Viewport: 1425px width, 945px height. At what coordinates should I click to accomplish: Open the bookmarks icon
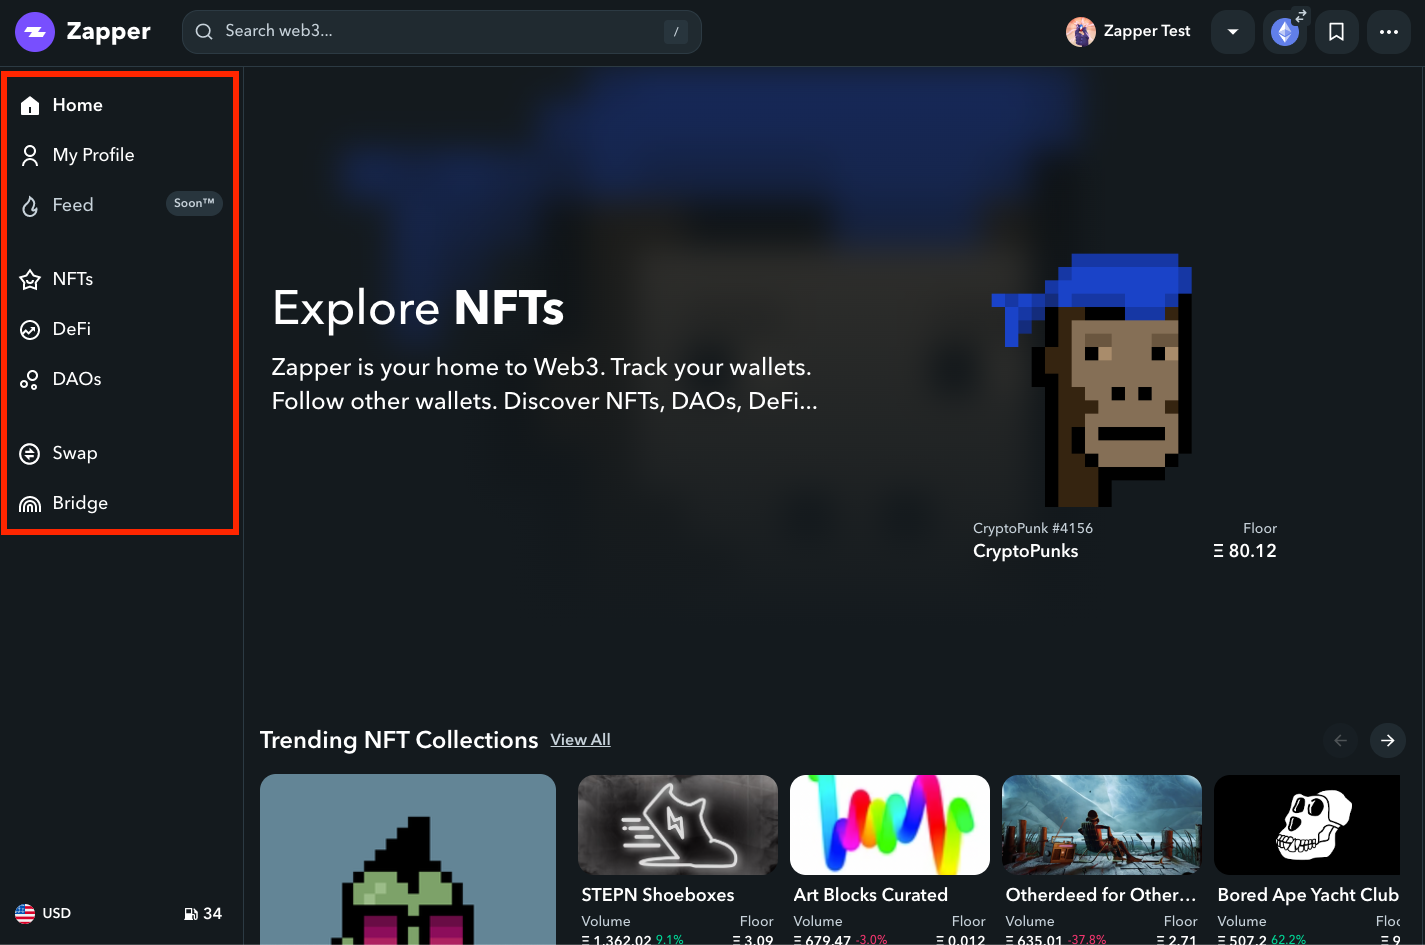click(x=1336, y=32)
